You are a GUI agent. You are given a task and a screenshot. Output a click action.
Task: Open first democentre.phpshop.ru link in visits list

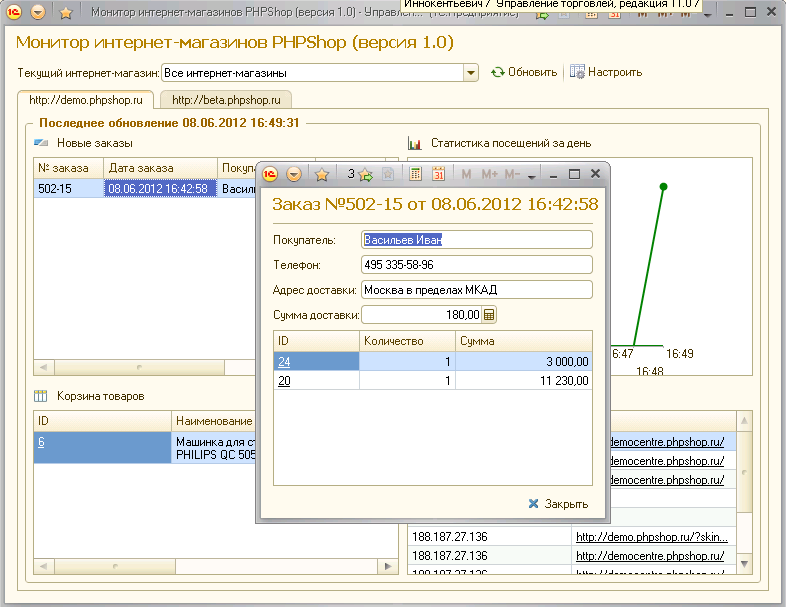(x=667, y=442)
